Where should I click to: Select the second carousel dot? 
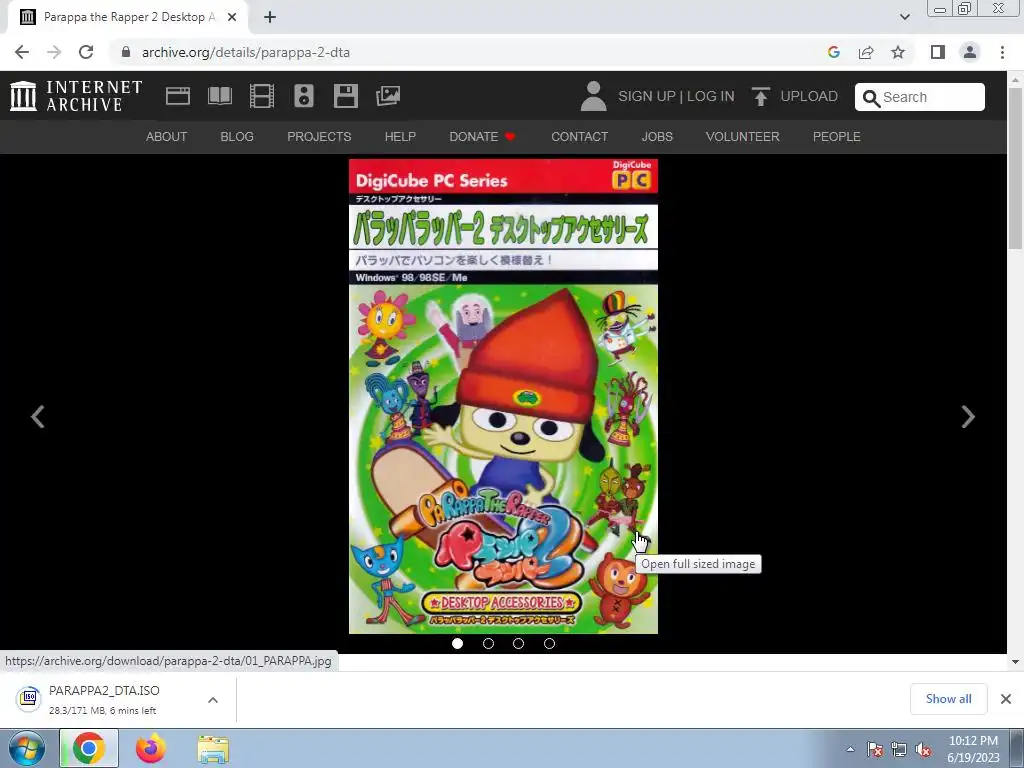pyautogui.click(x=488, y=643)
